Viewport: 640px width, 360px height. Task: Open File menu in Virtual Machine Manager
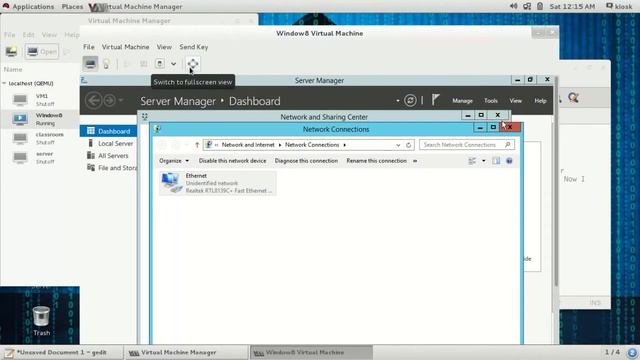click(9, 35)
